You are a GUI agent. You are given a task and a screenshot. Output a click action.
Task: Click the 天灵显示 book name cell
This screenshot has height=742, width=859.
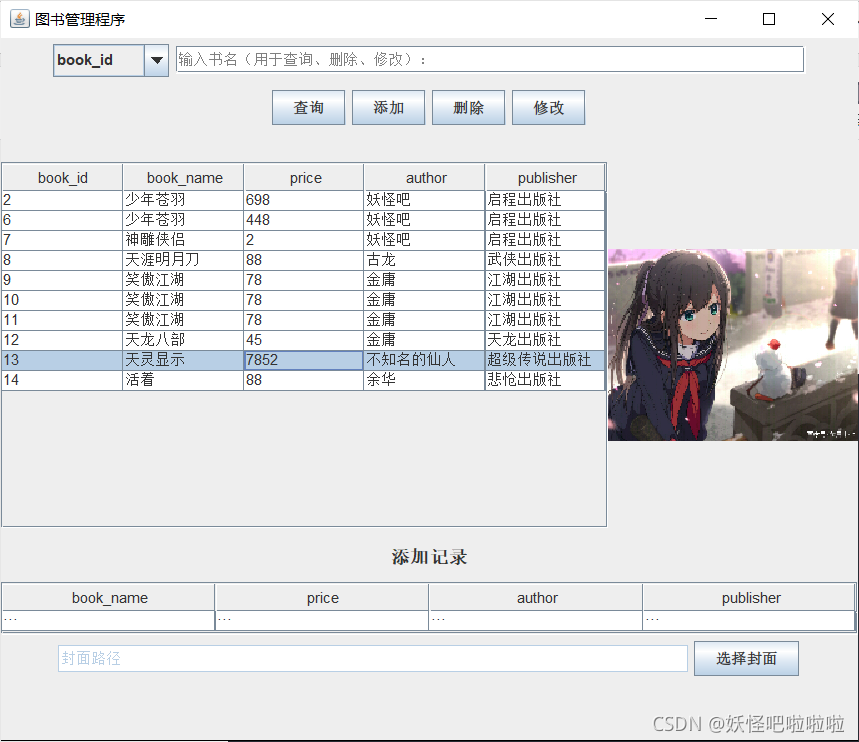tap(183, 360)
